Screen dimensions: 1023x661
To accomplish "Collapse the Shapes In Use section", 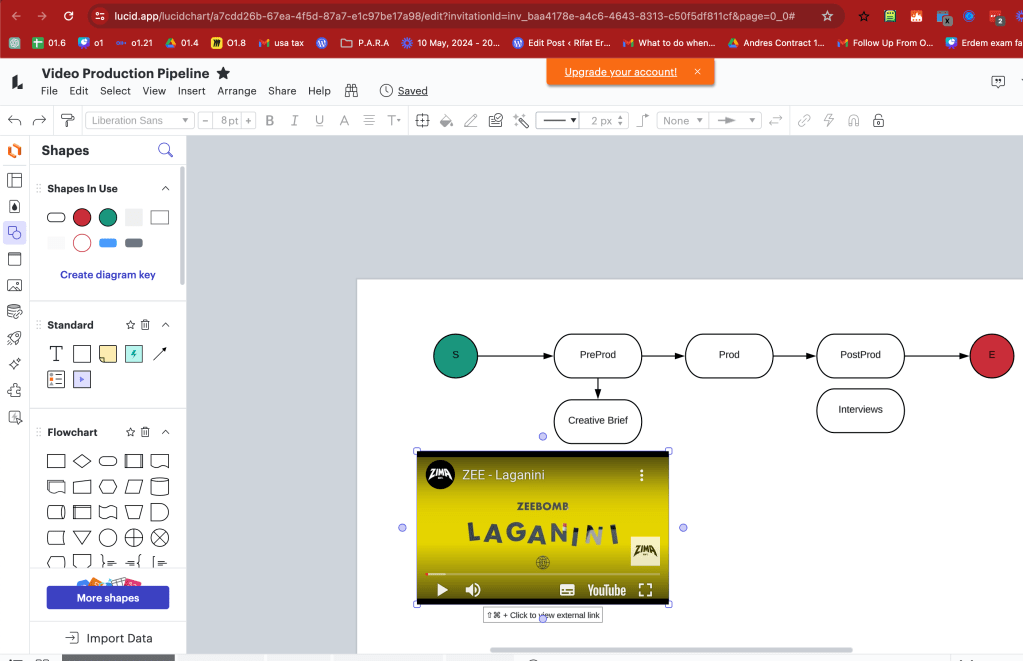I will click(x=166, y=189).
